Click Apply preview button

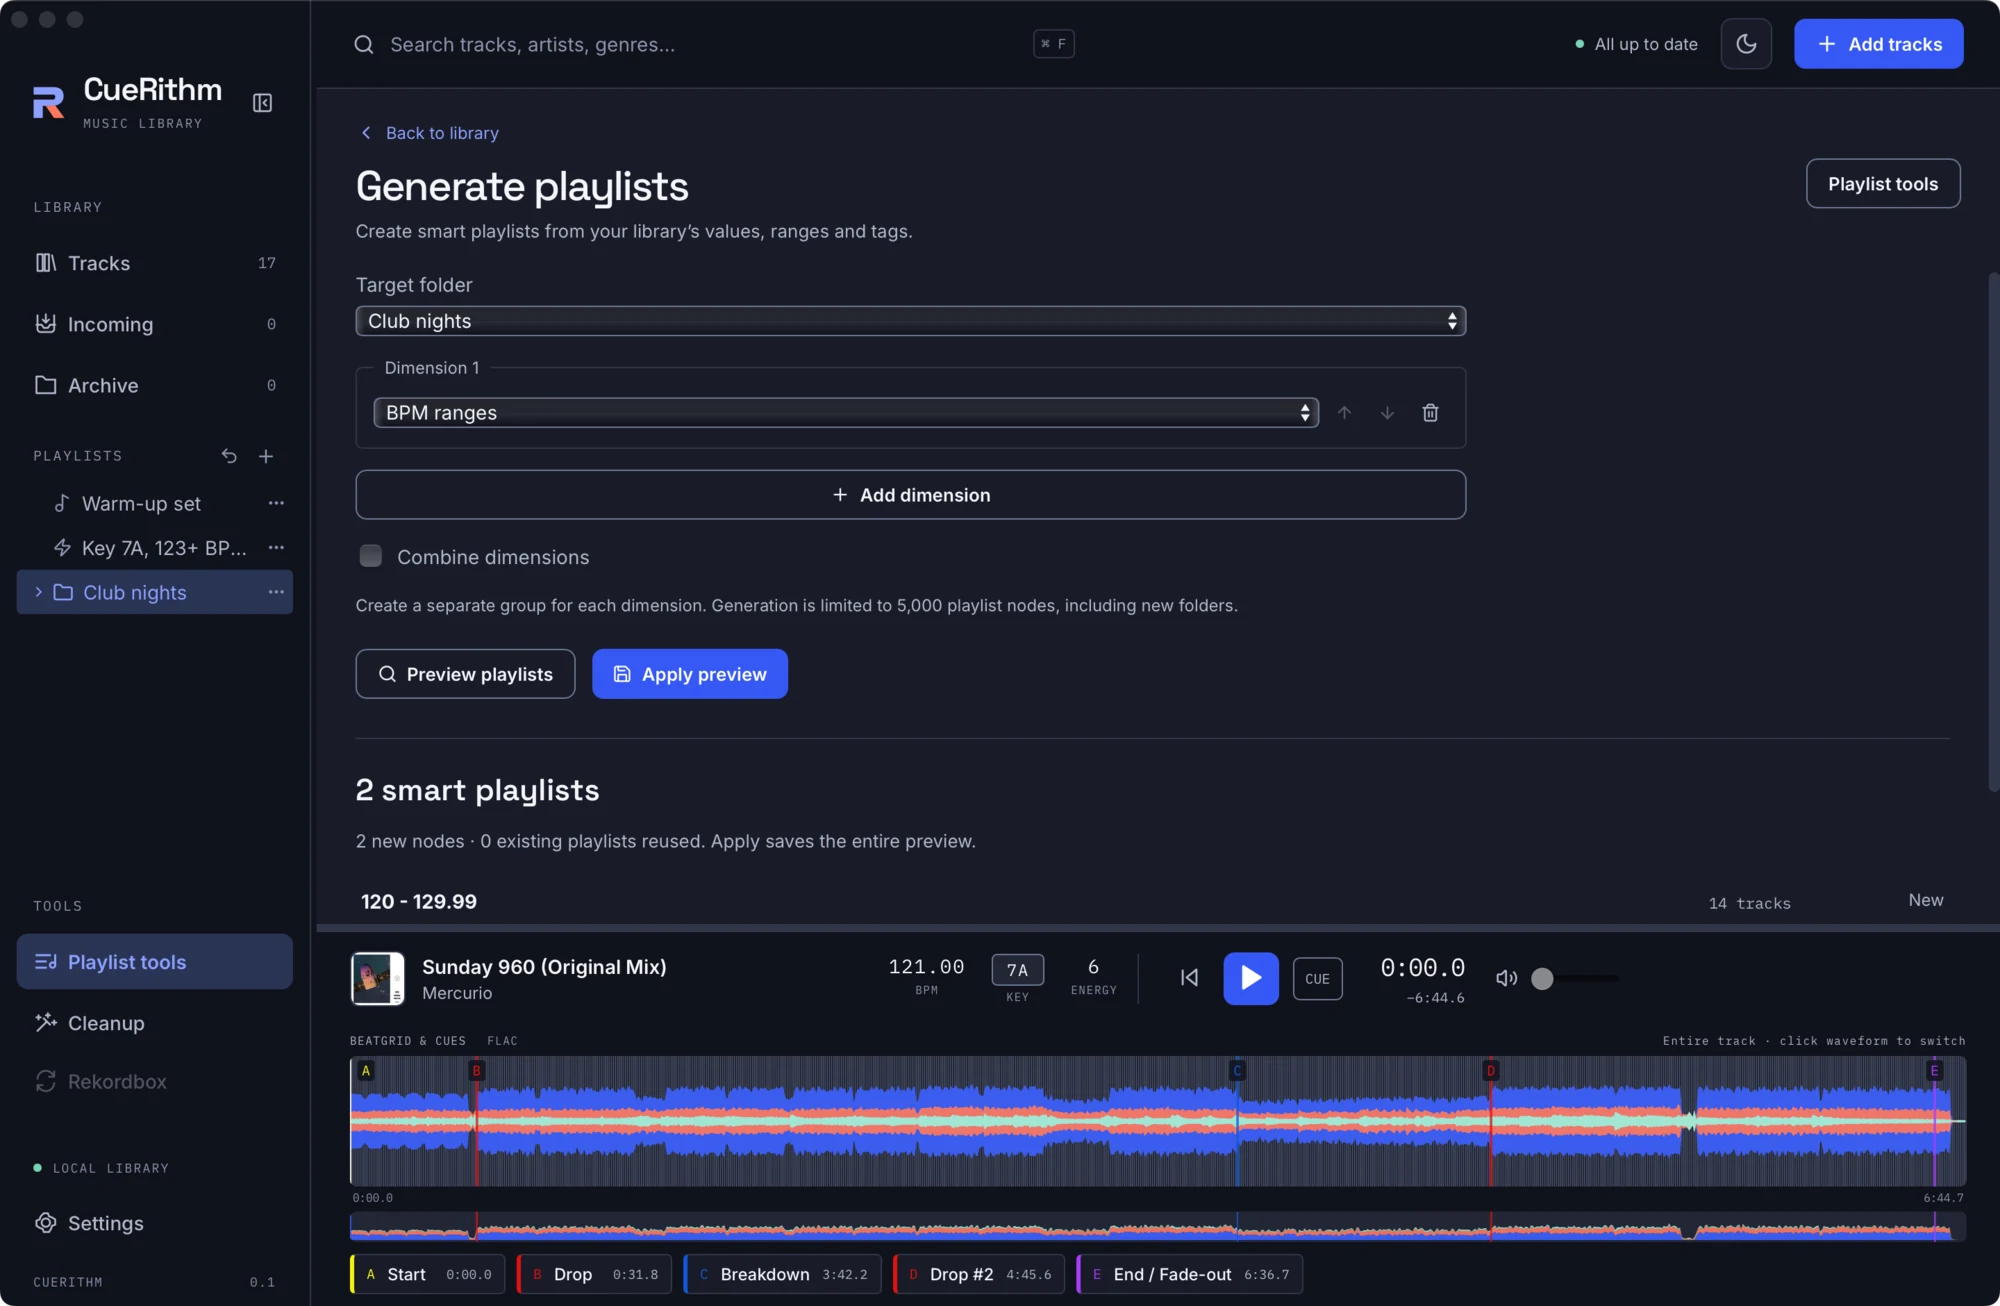coord(690,674)
